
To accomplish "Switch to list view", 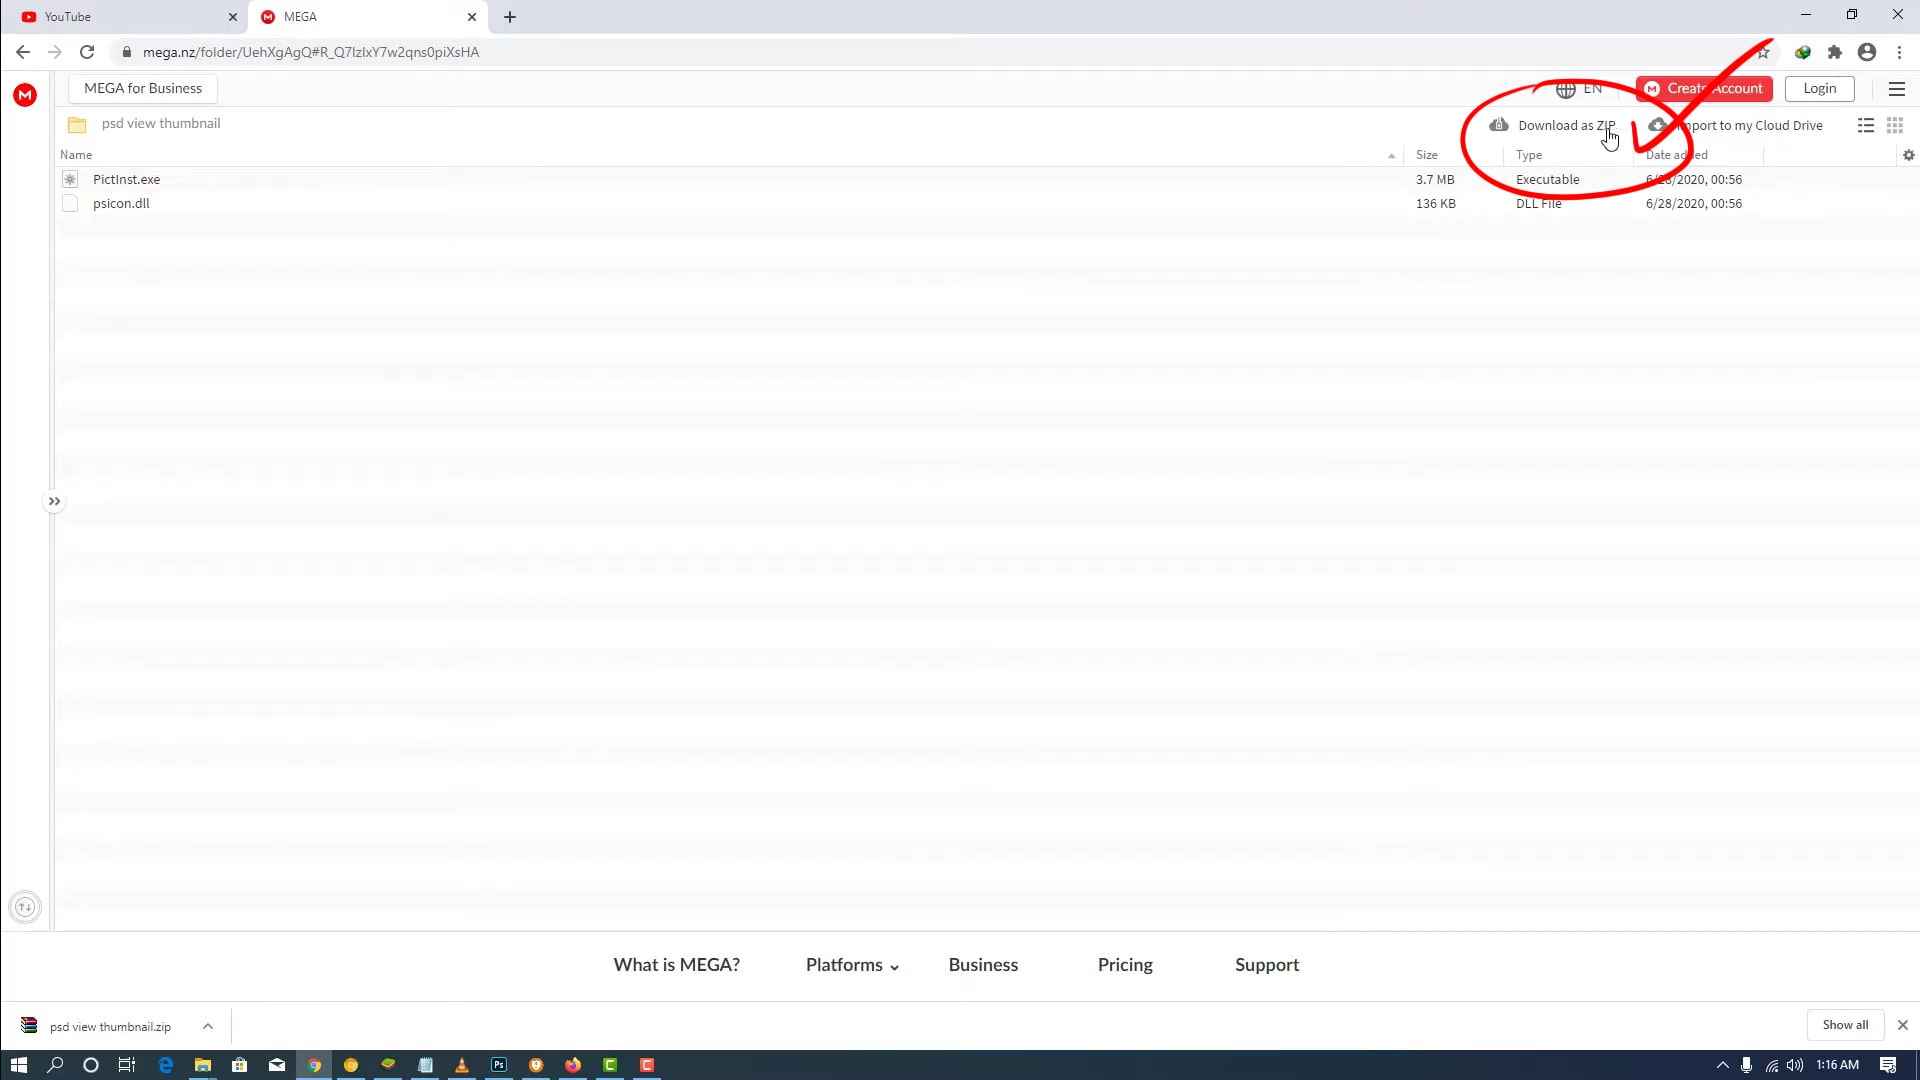I will tap(1866, 125).
